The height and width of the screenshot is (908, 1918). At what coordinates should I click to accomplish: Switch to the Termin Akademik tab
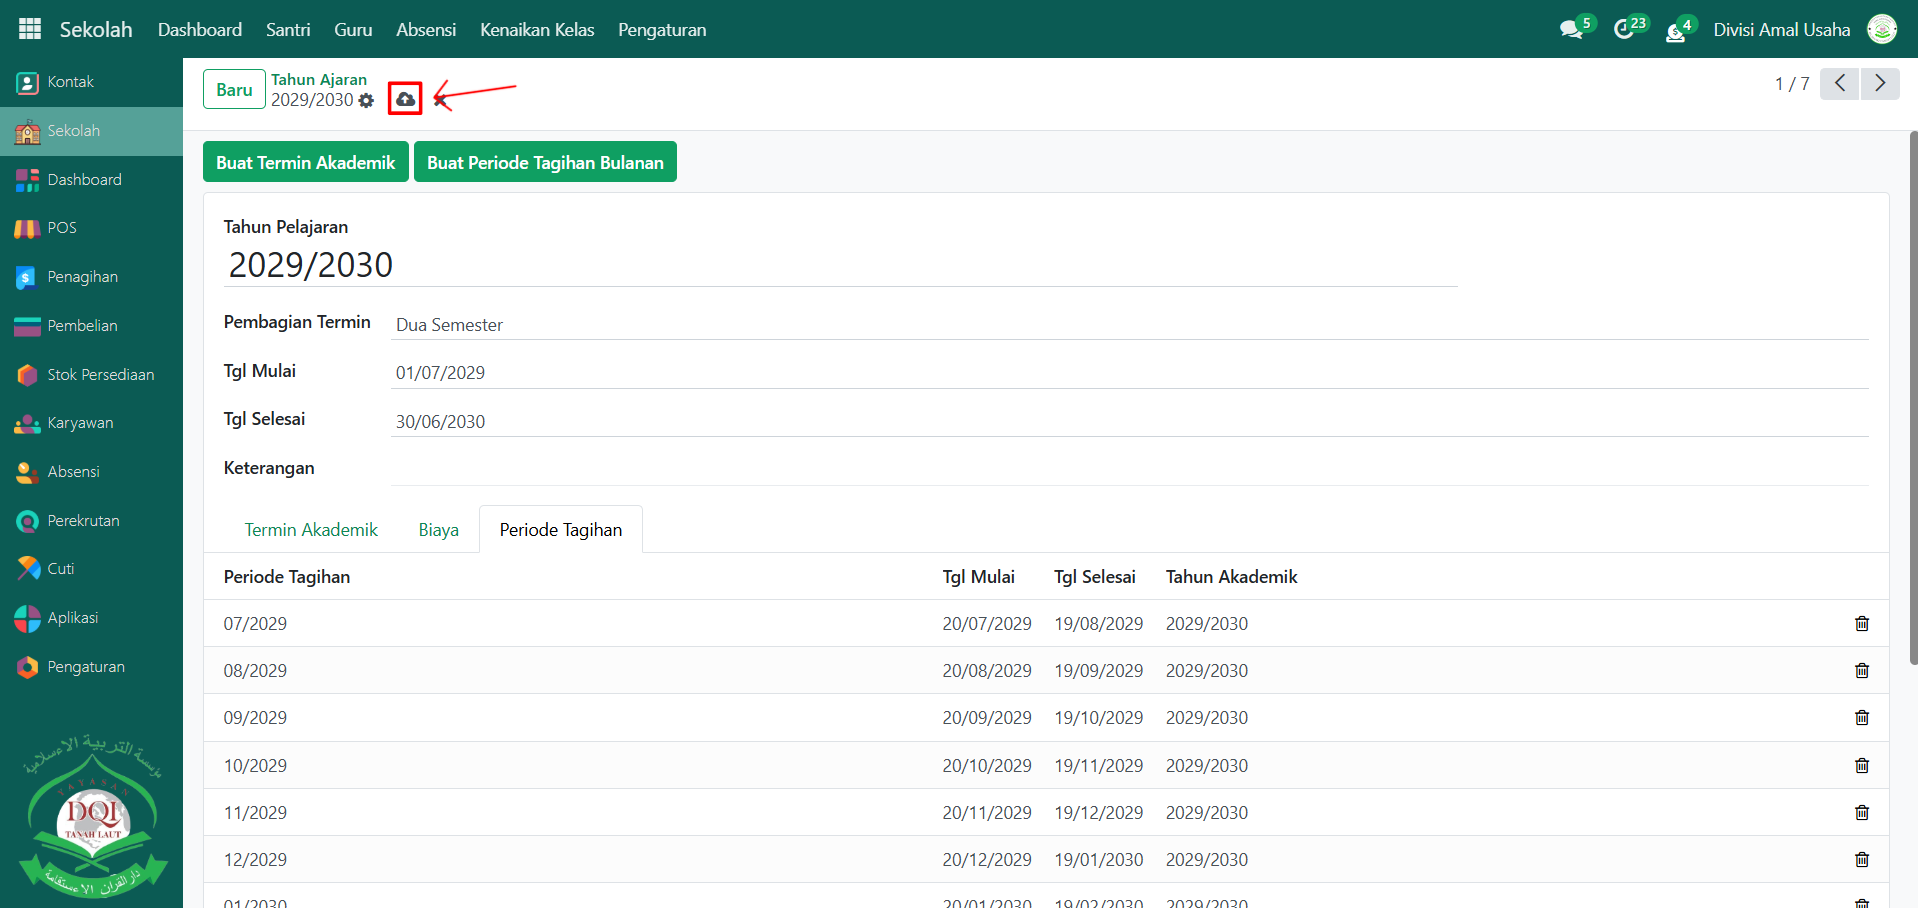(x=311, y=530)
